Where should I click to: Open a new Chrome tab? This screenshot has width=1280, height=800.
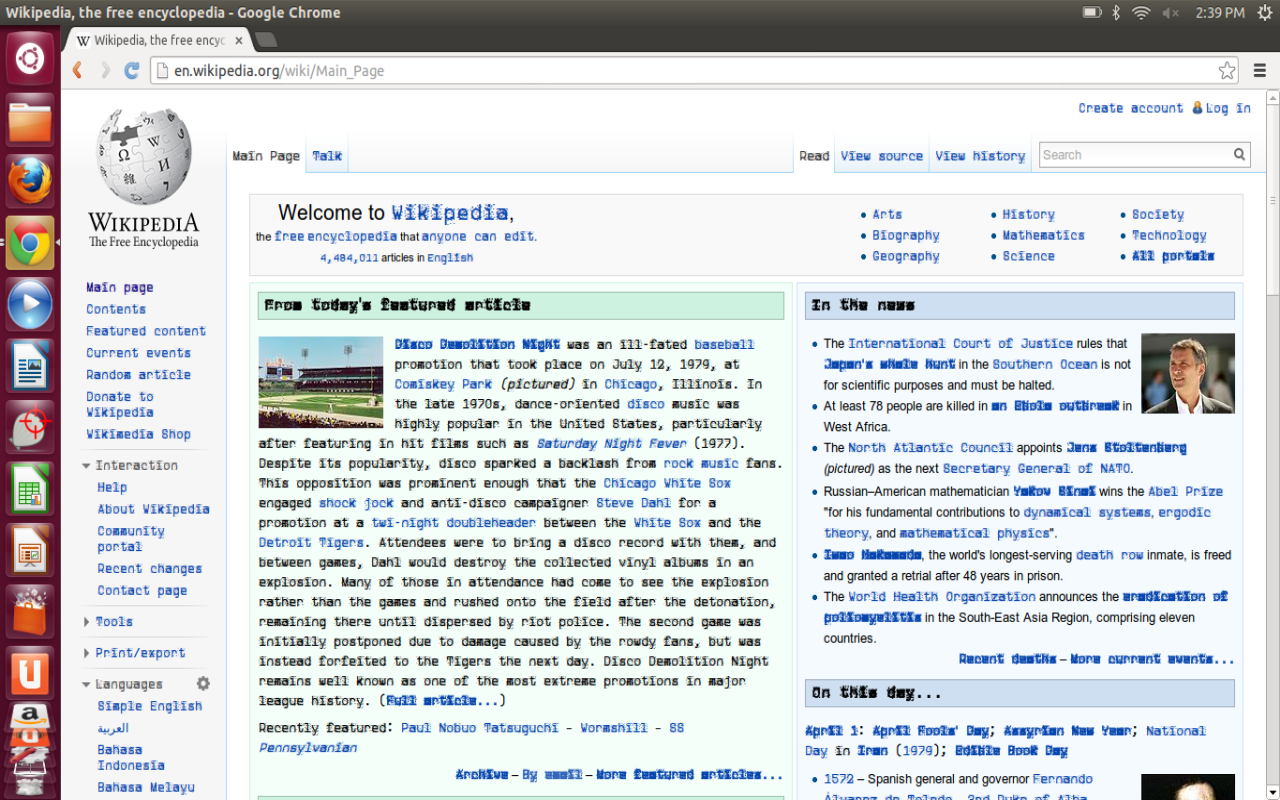click(x=266, y=40)
